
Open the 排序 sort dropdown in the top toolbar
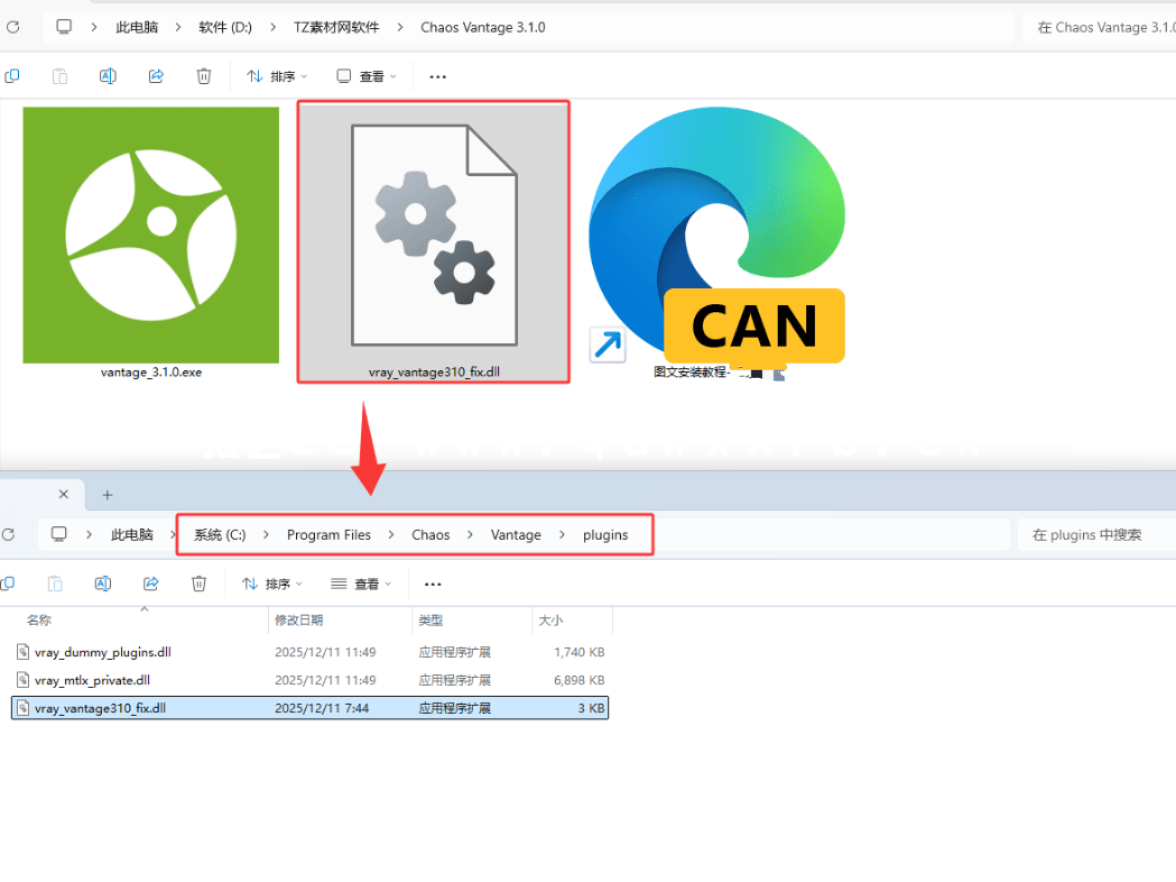click(x=275, y=76)
